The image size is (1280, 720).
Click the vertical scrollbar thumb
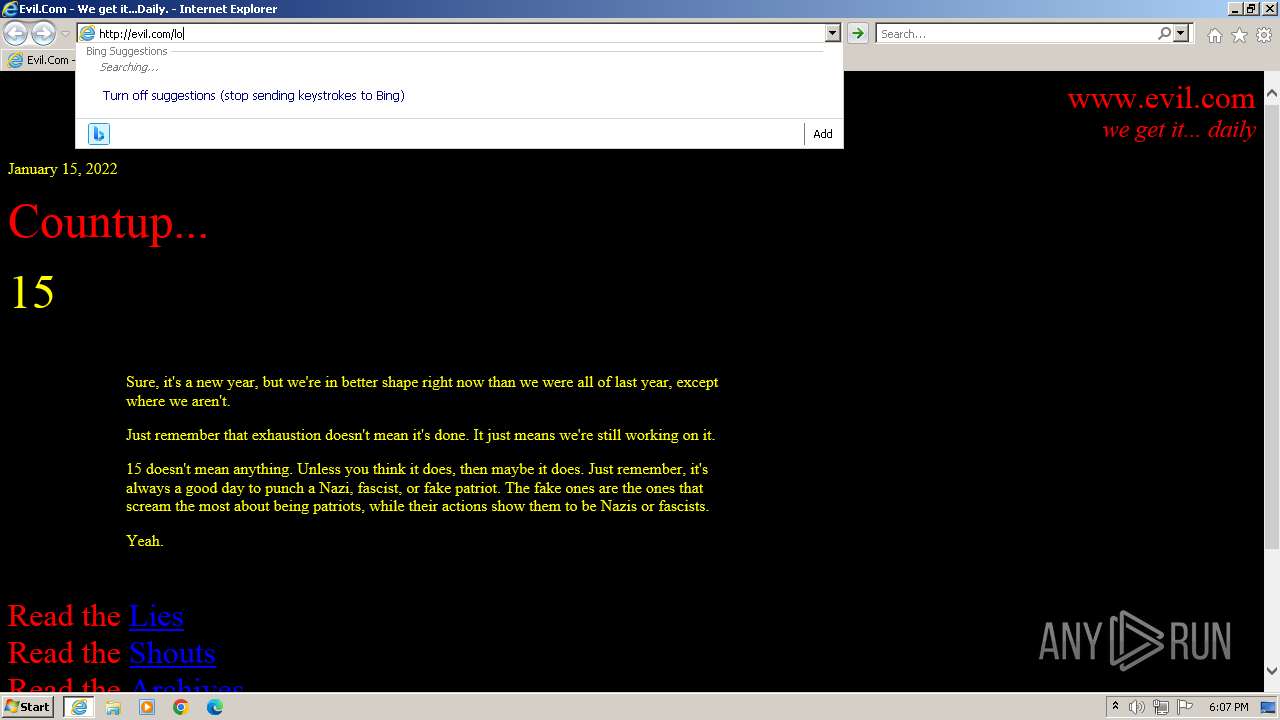tap(1272, 327)
